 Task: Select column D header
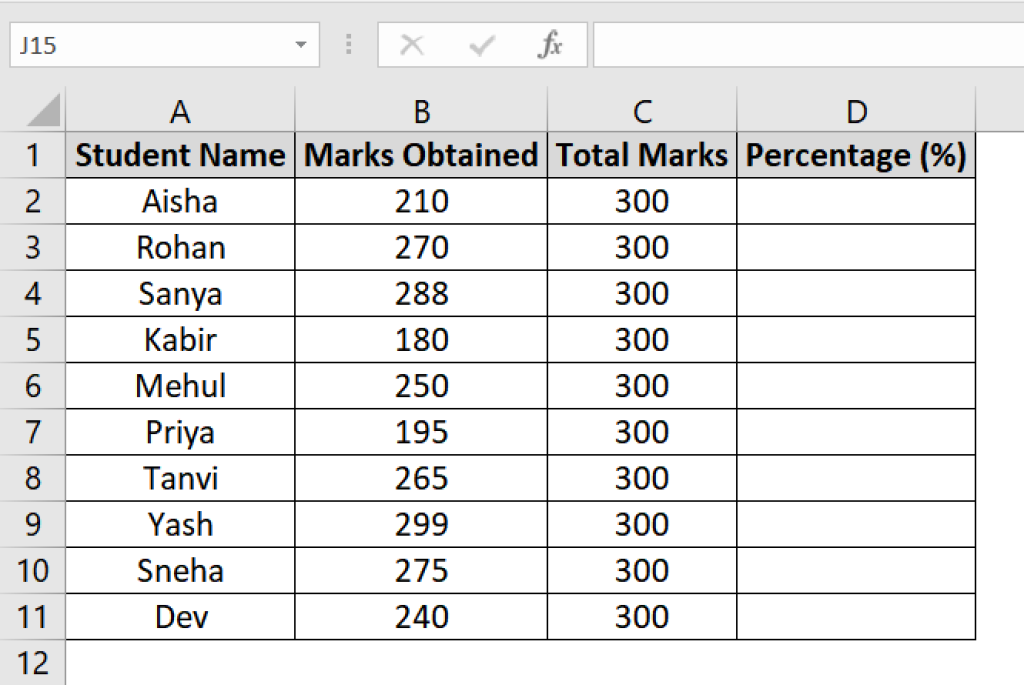pyautogui.click(x=856, y=111)
